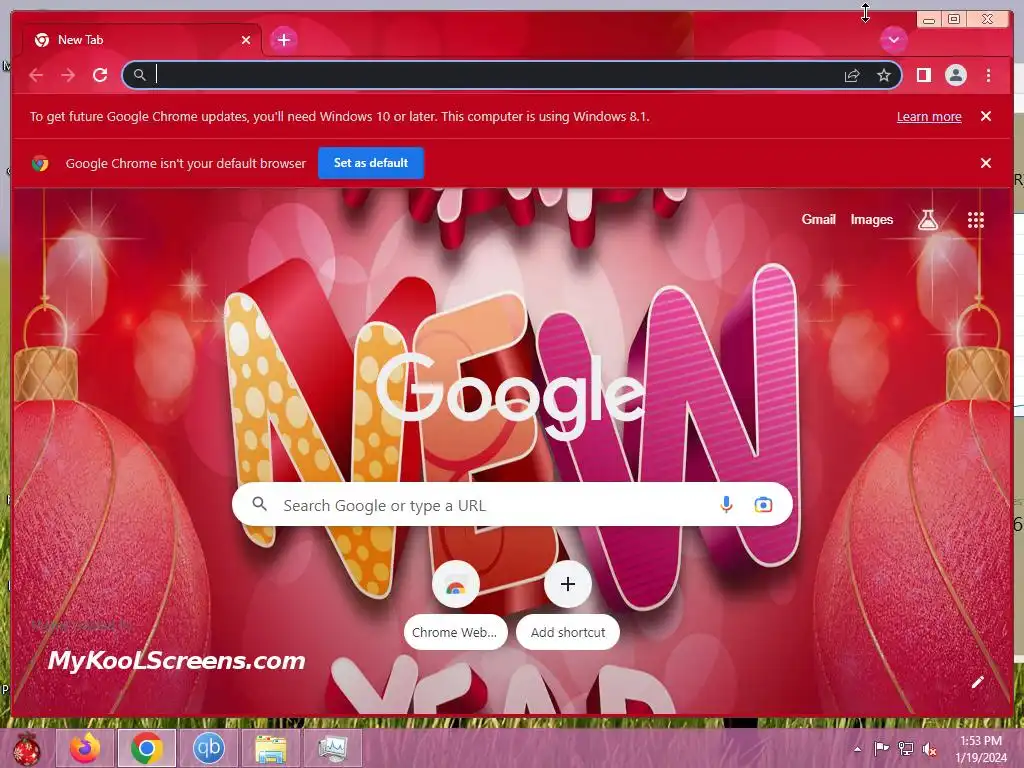Close the New Tab tab
1024x768 pixels.
click(x=246, y=40)
